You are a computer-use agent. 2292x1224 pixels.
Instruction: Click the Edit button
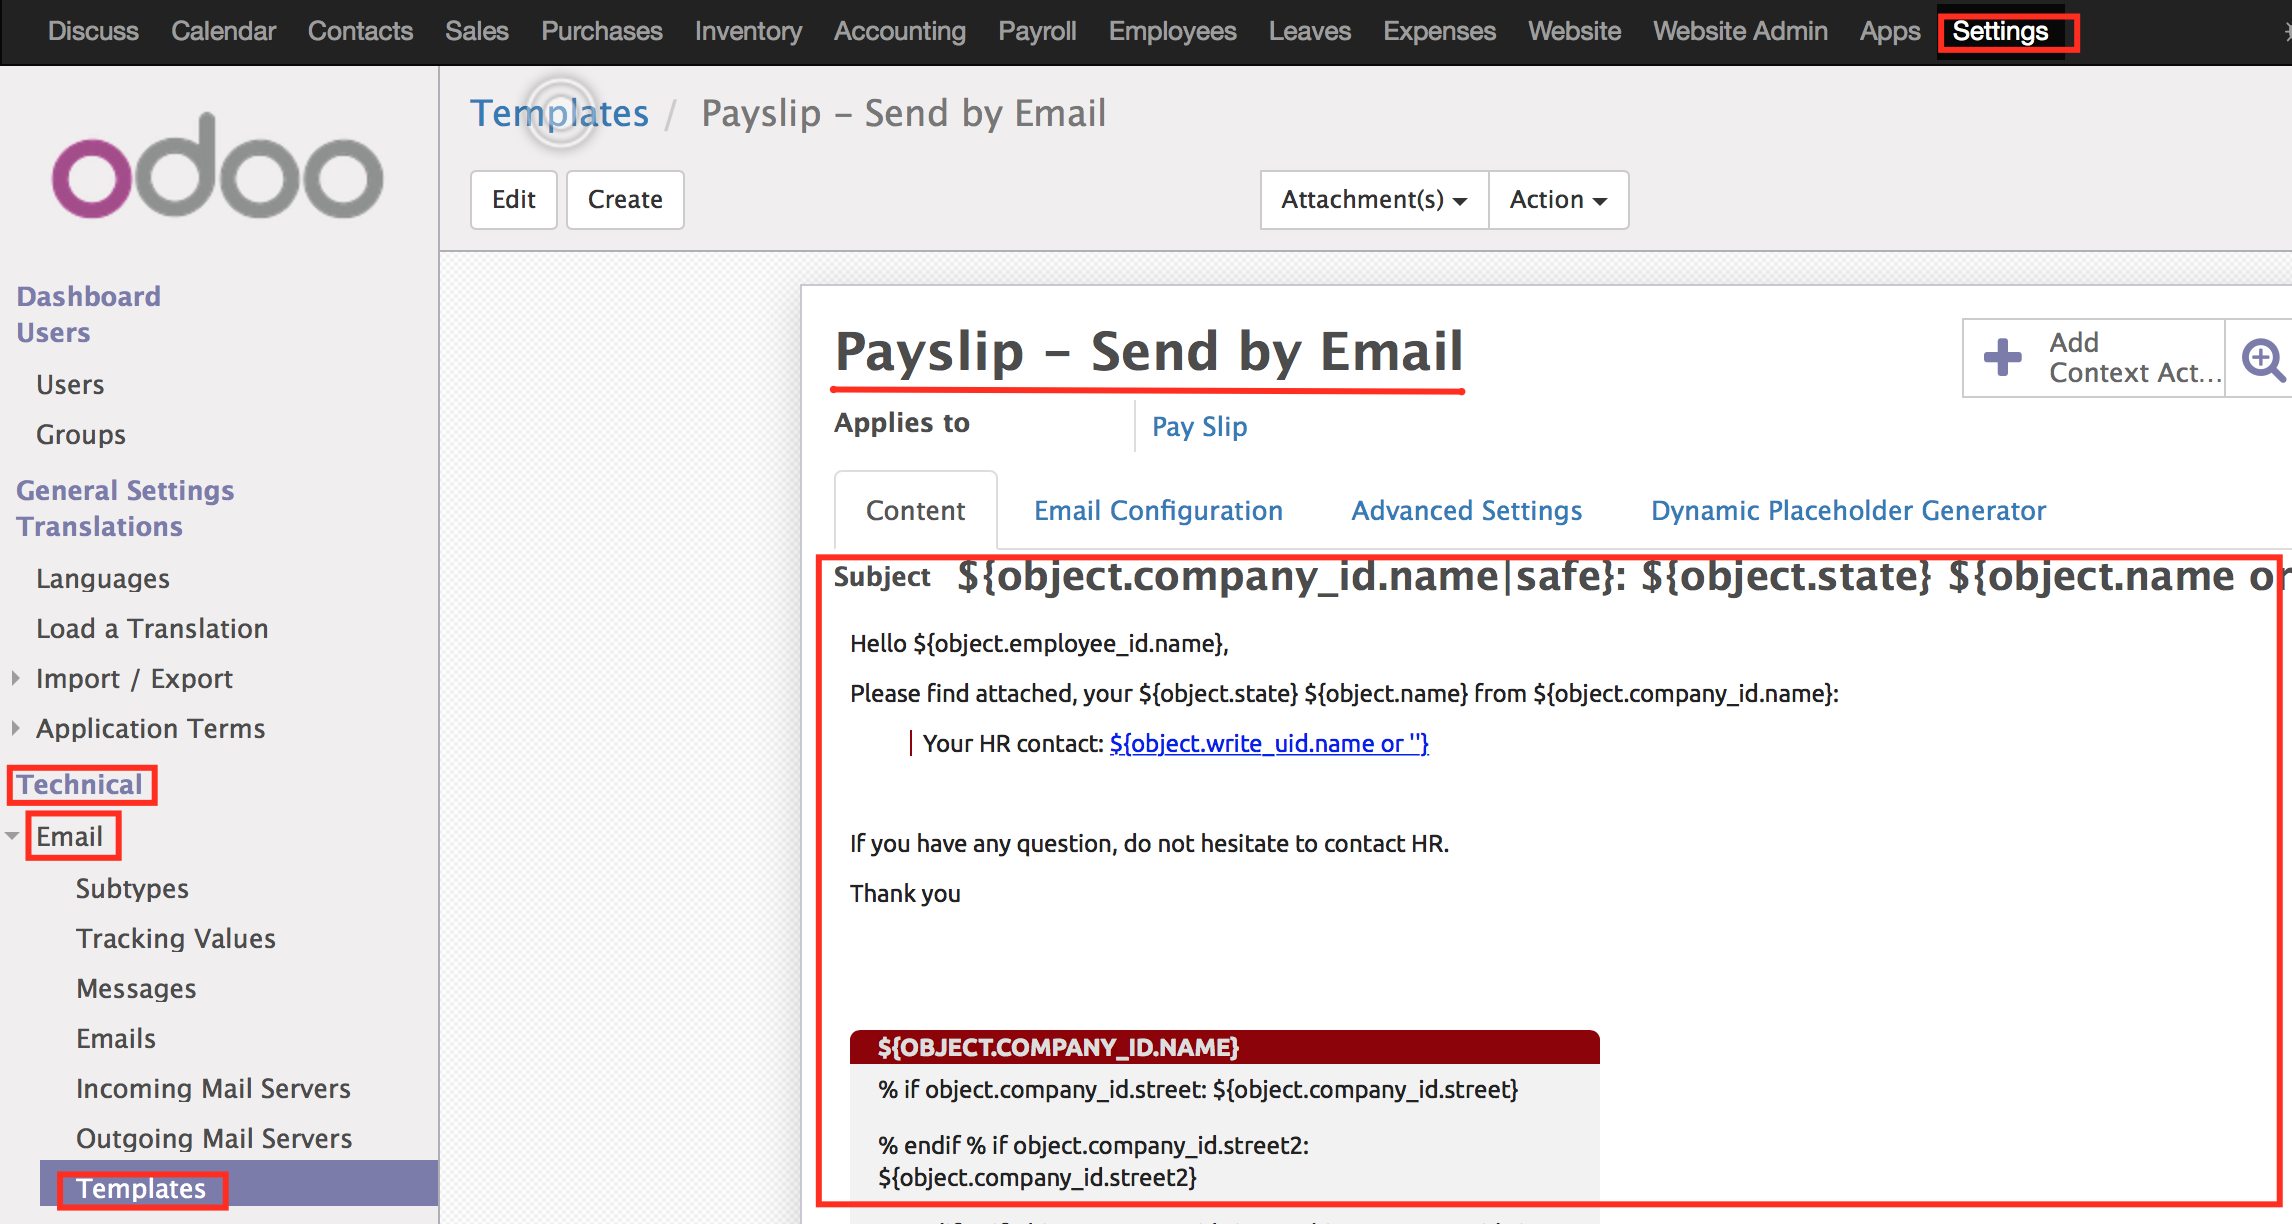pyautogui.click(x=514, y=200)
